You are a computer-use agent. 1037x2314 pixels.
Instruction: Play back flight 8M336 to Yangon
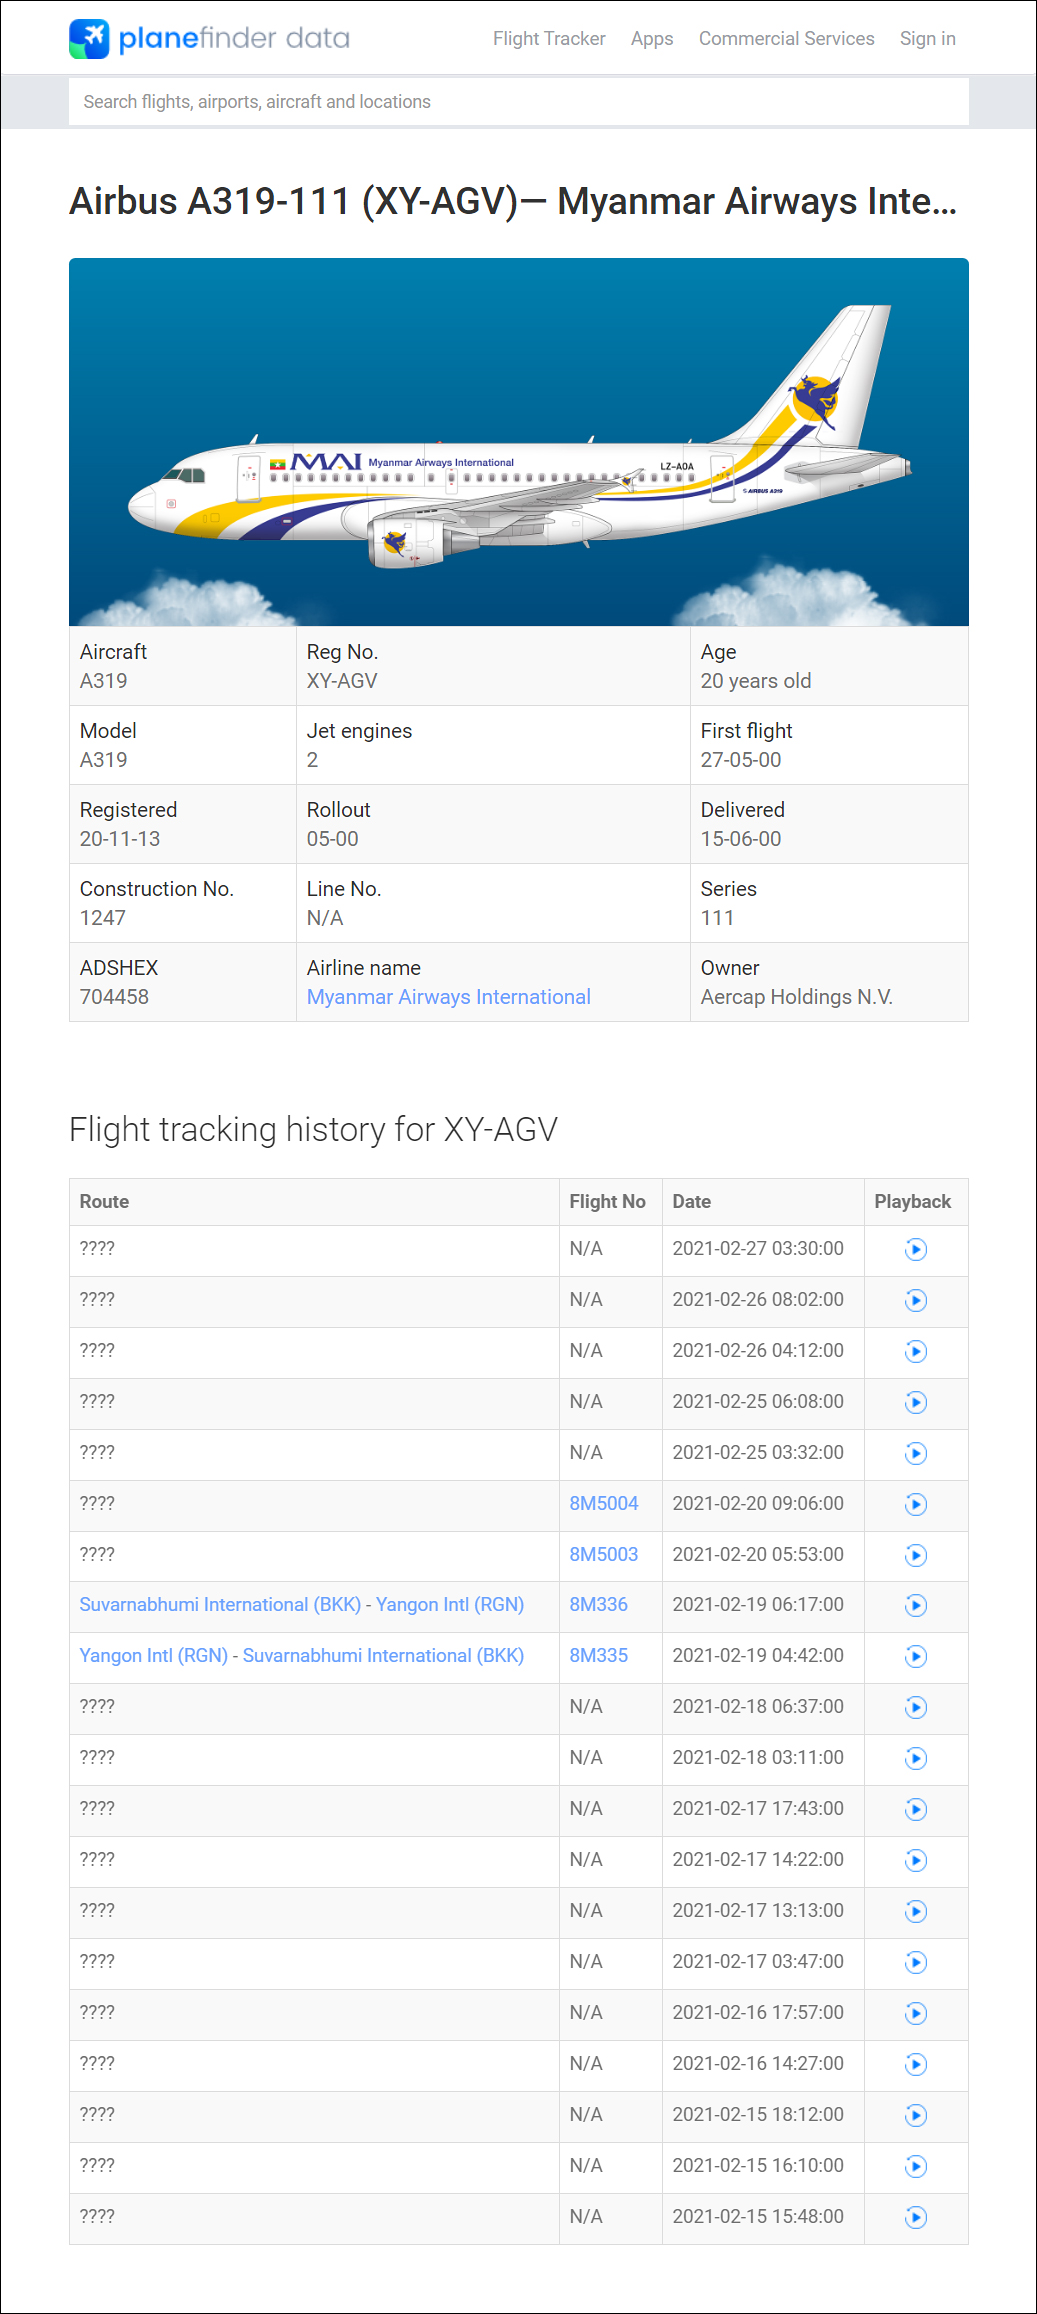tap(916, 1605)
